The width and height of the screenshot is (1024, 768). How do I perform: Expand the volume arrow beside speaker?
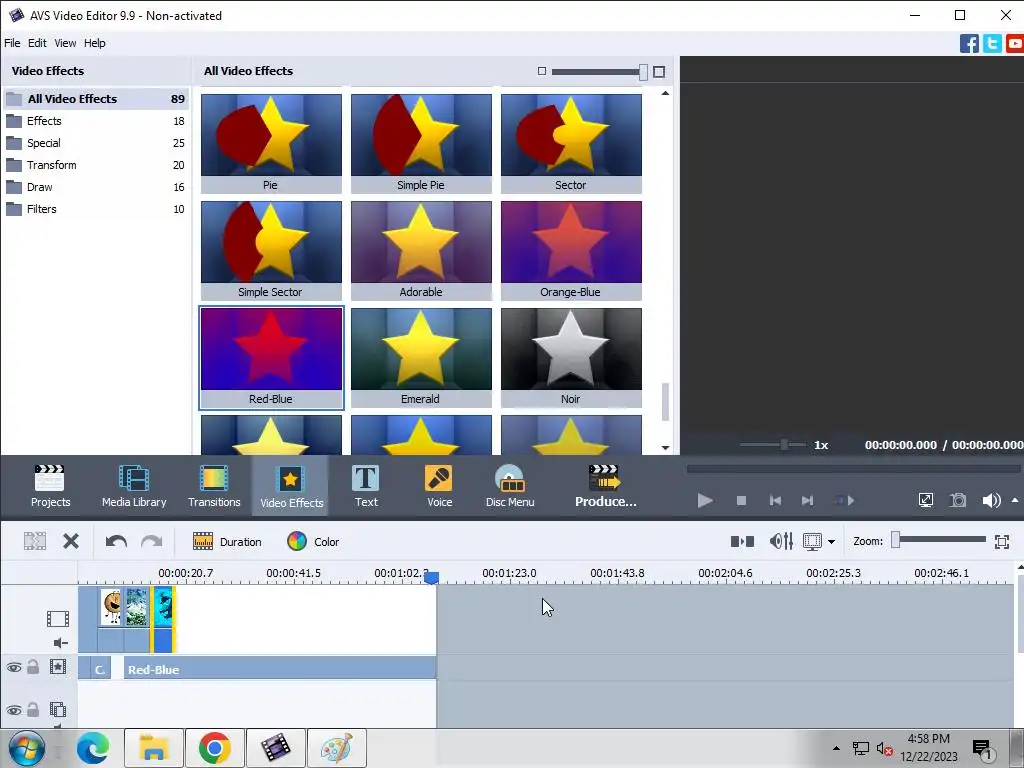point(1015,500)
